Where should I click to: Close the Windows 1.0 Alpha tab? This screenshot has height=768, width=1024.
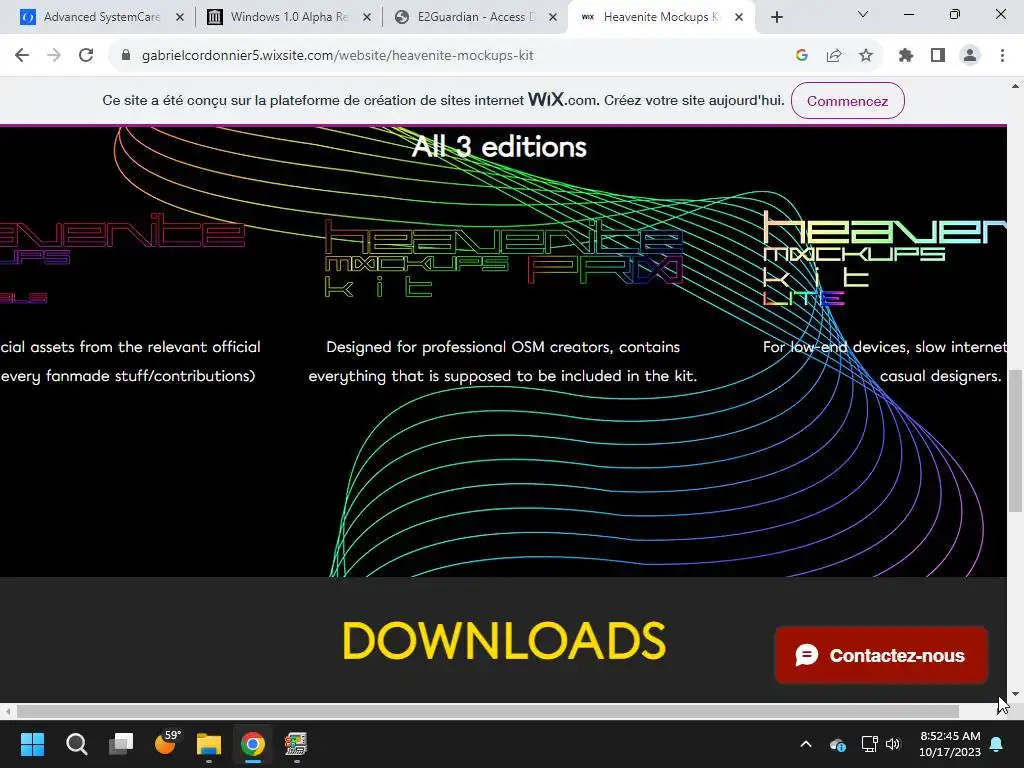point(367,18)
